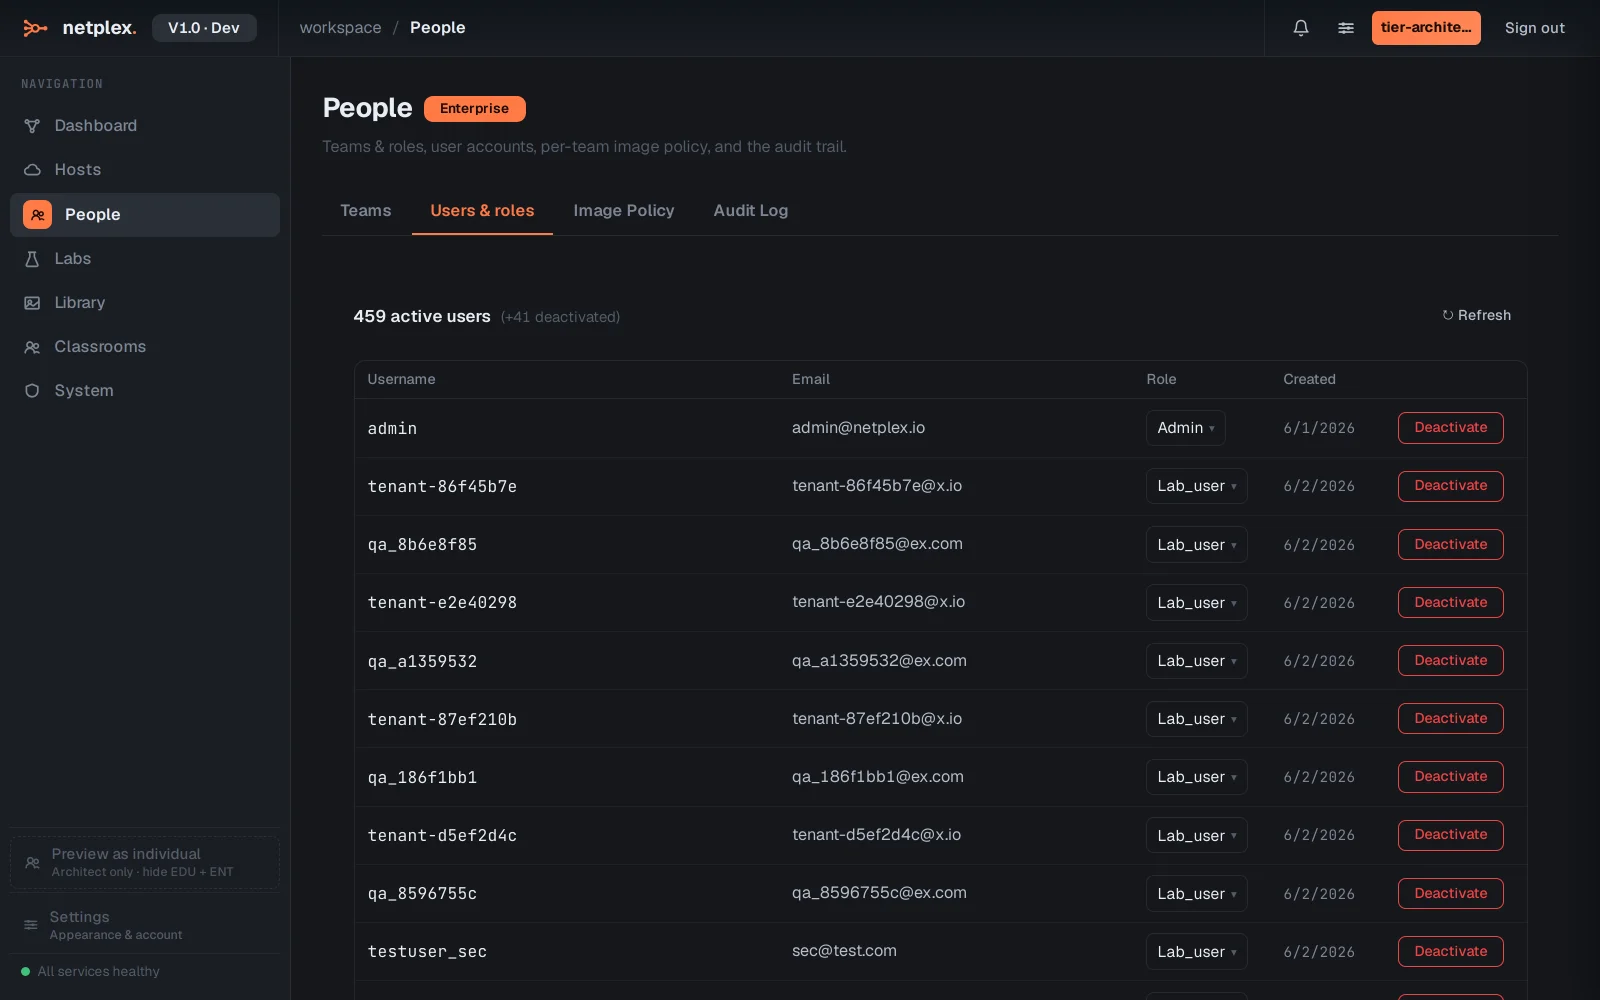Click the Email column header
The height and width of the screenshot is (1000, 1600).
(x=811, y=380)
